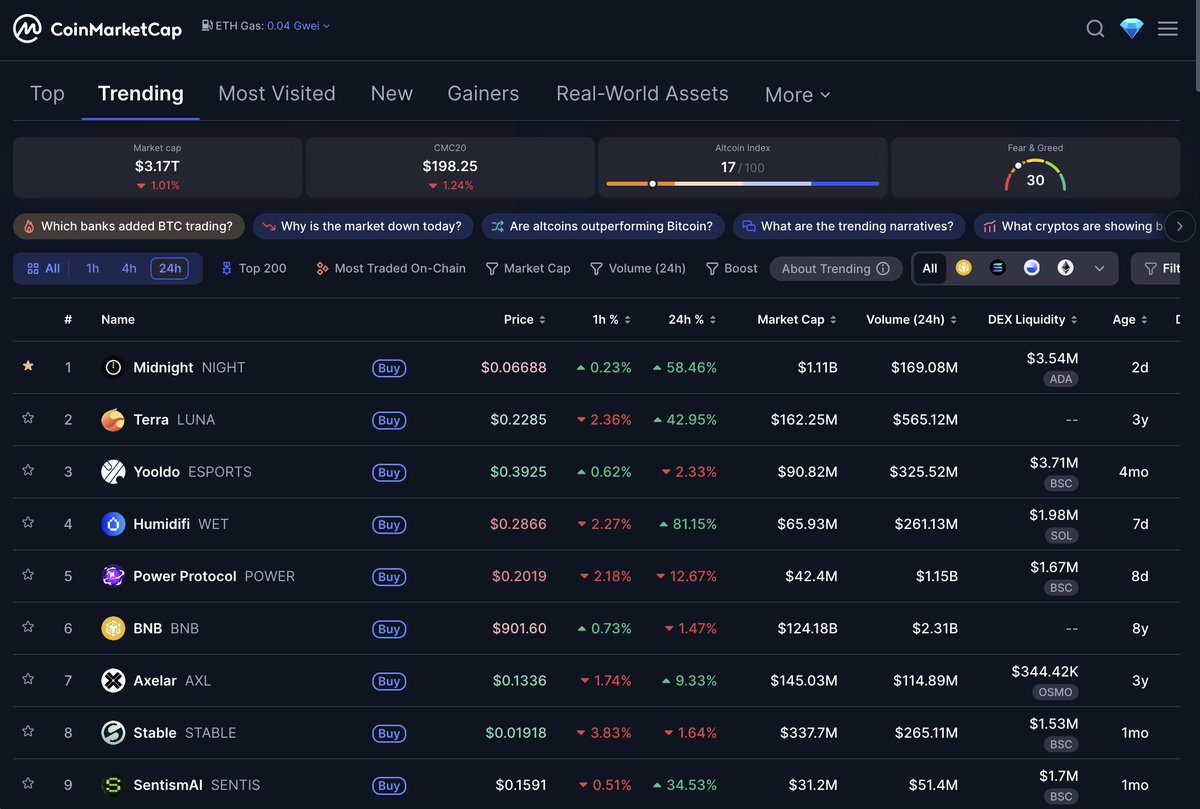Open the CoinMarketCap home logo
The width and height of the screenshot is (1200, 809).
tap(97, 29)
